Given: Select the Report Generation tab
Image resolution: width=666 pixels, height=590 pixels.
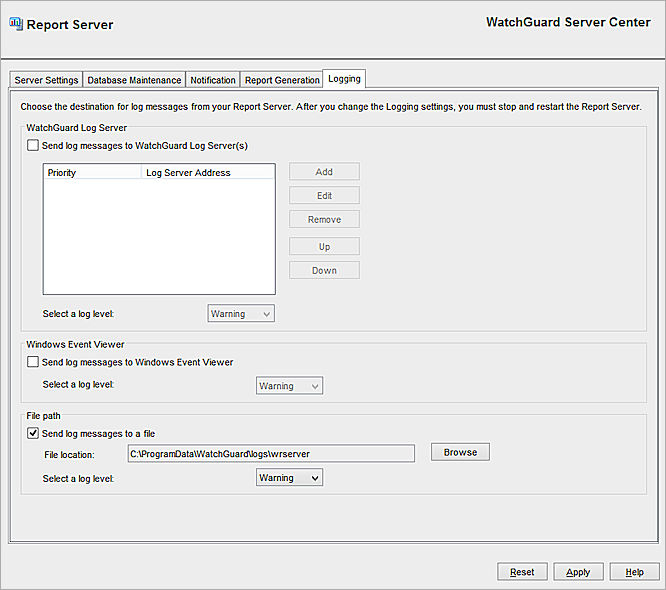Looking at the screenshot, I should coord(282,80).
